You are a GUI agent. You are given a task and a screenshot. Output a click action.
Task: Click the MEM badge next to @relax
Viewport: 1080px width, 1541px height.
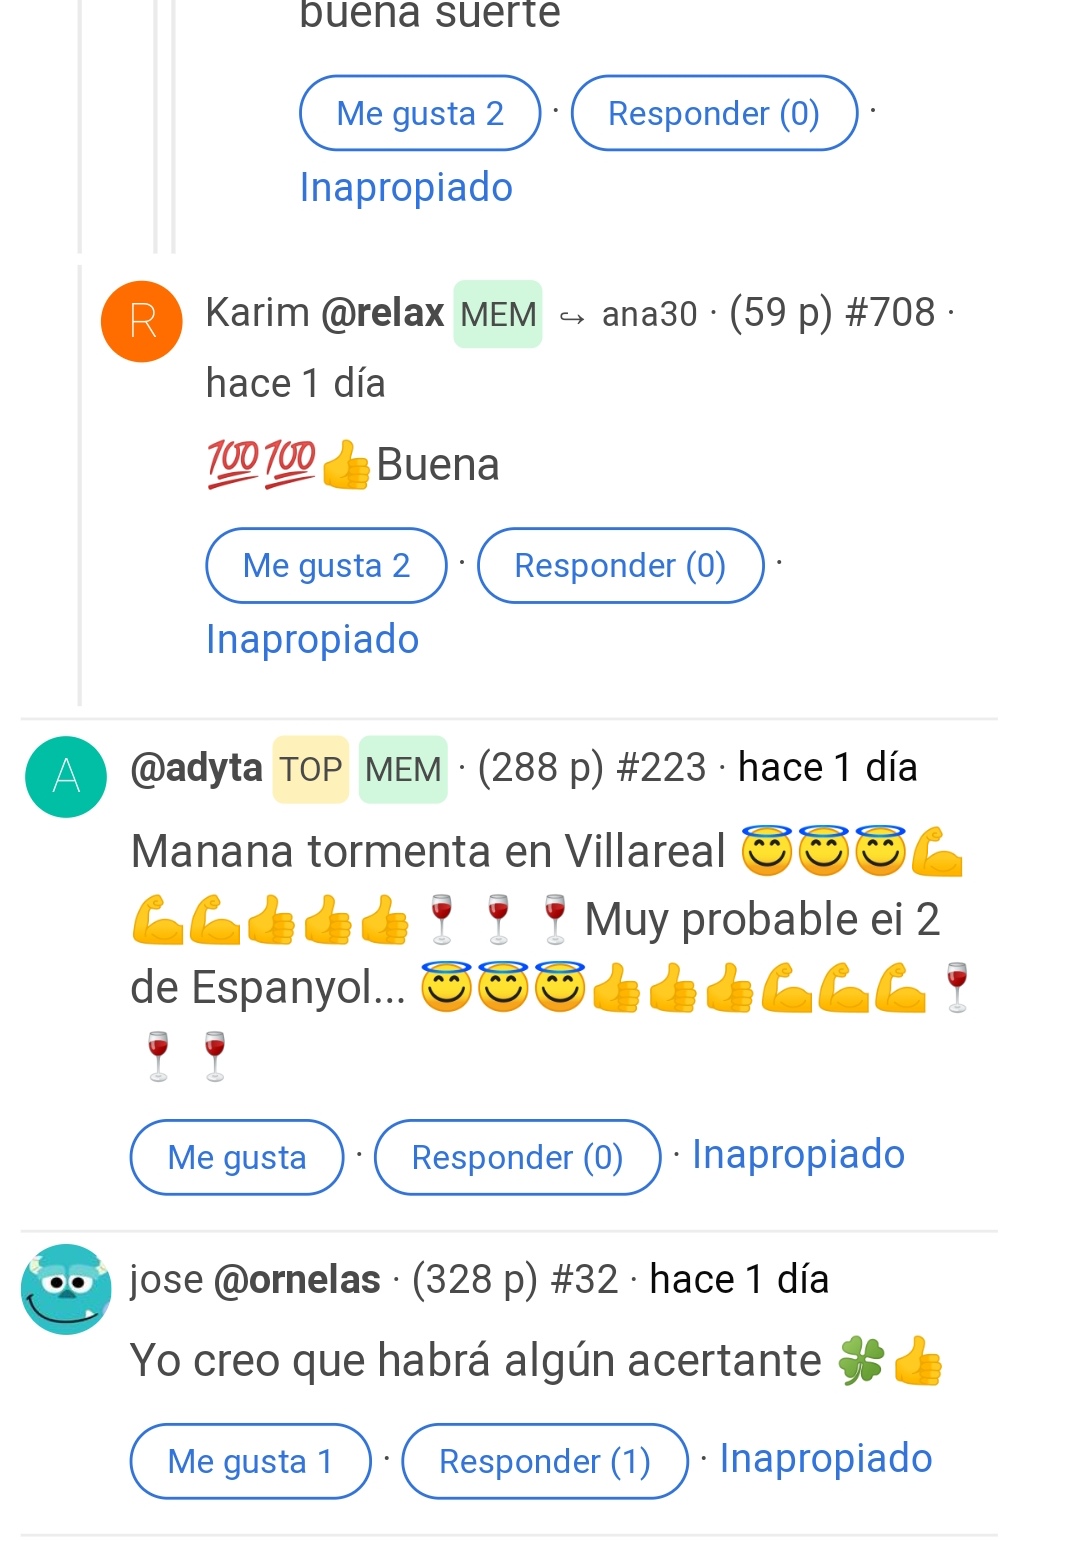(498, 314)
